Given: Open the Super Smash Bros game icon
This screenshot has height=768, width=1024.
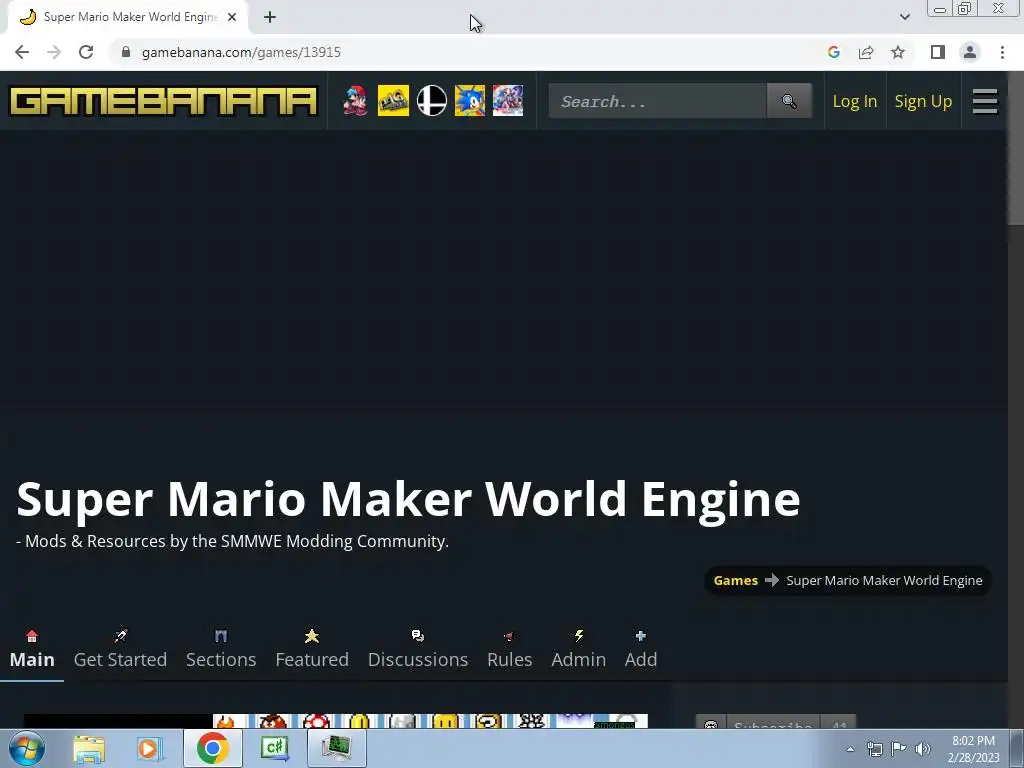Looking at the screenshot, I should point(432,101).
